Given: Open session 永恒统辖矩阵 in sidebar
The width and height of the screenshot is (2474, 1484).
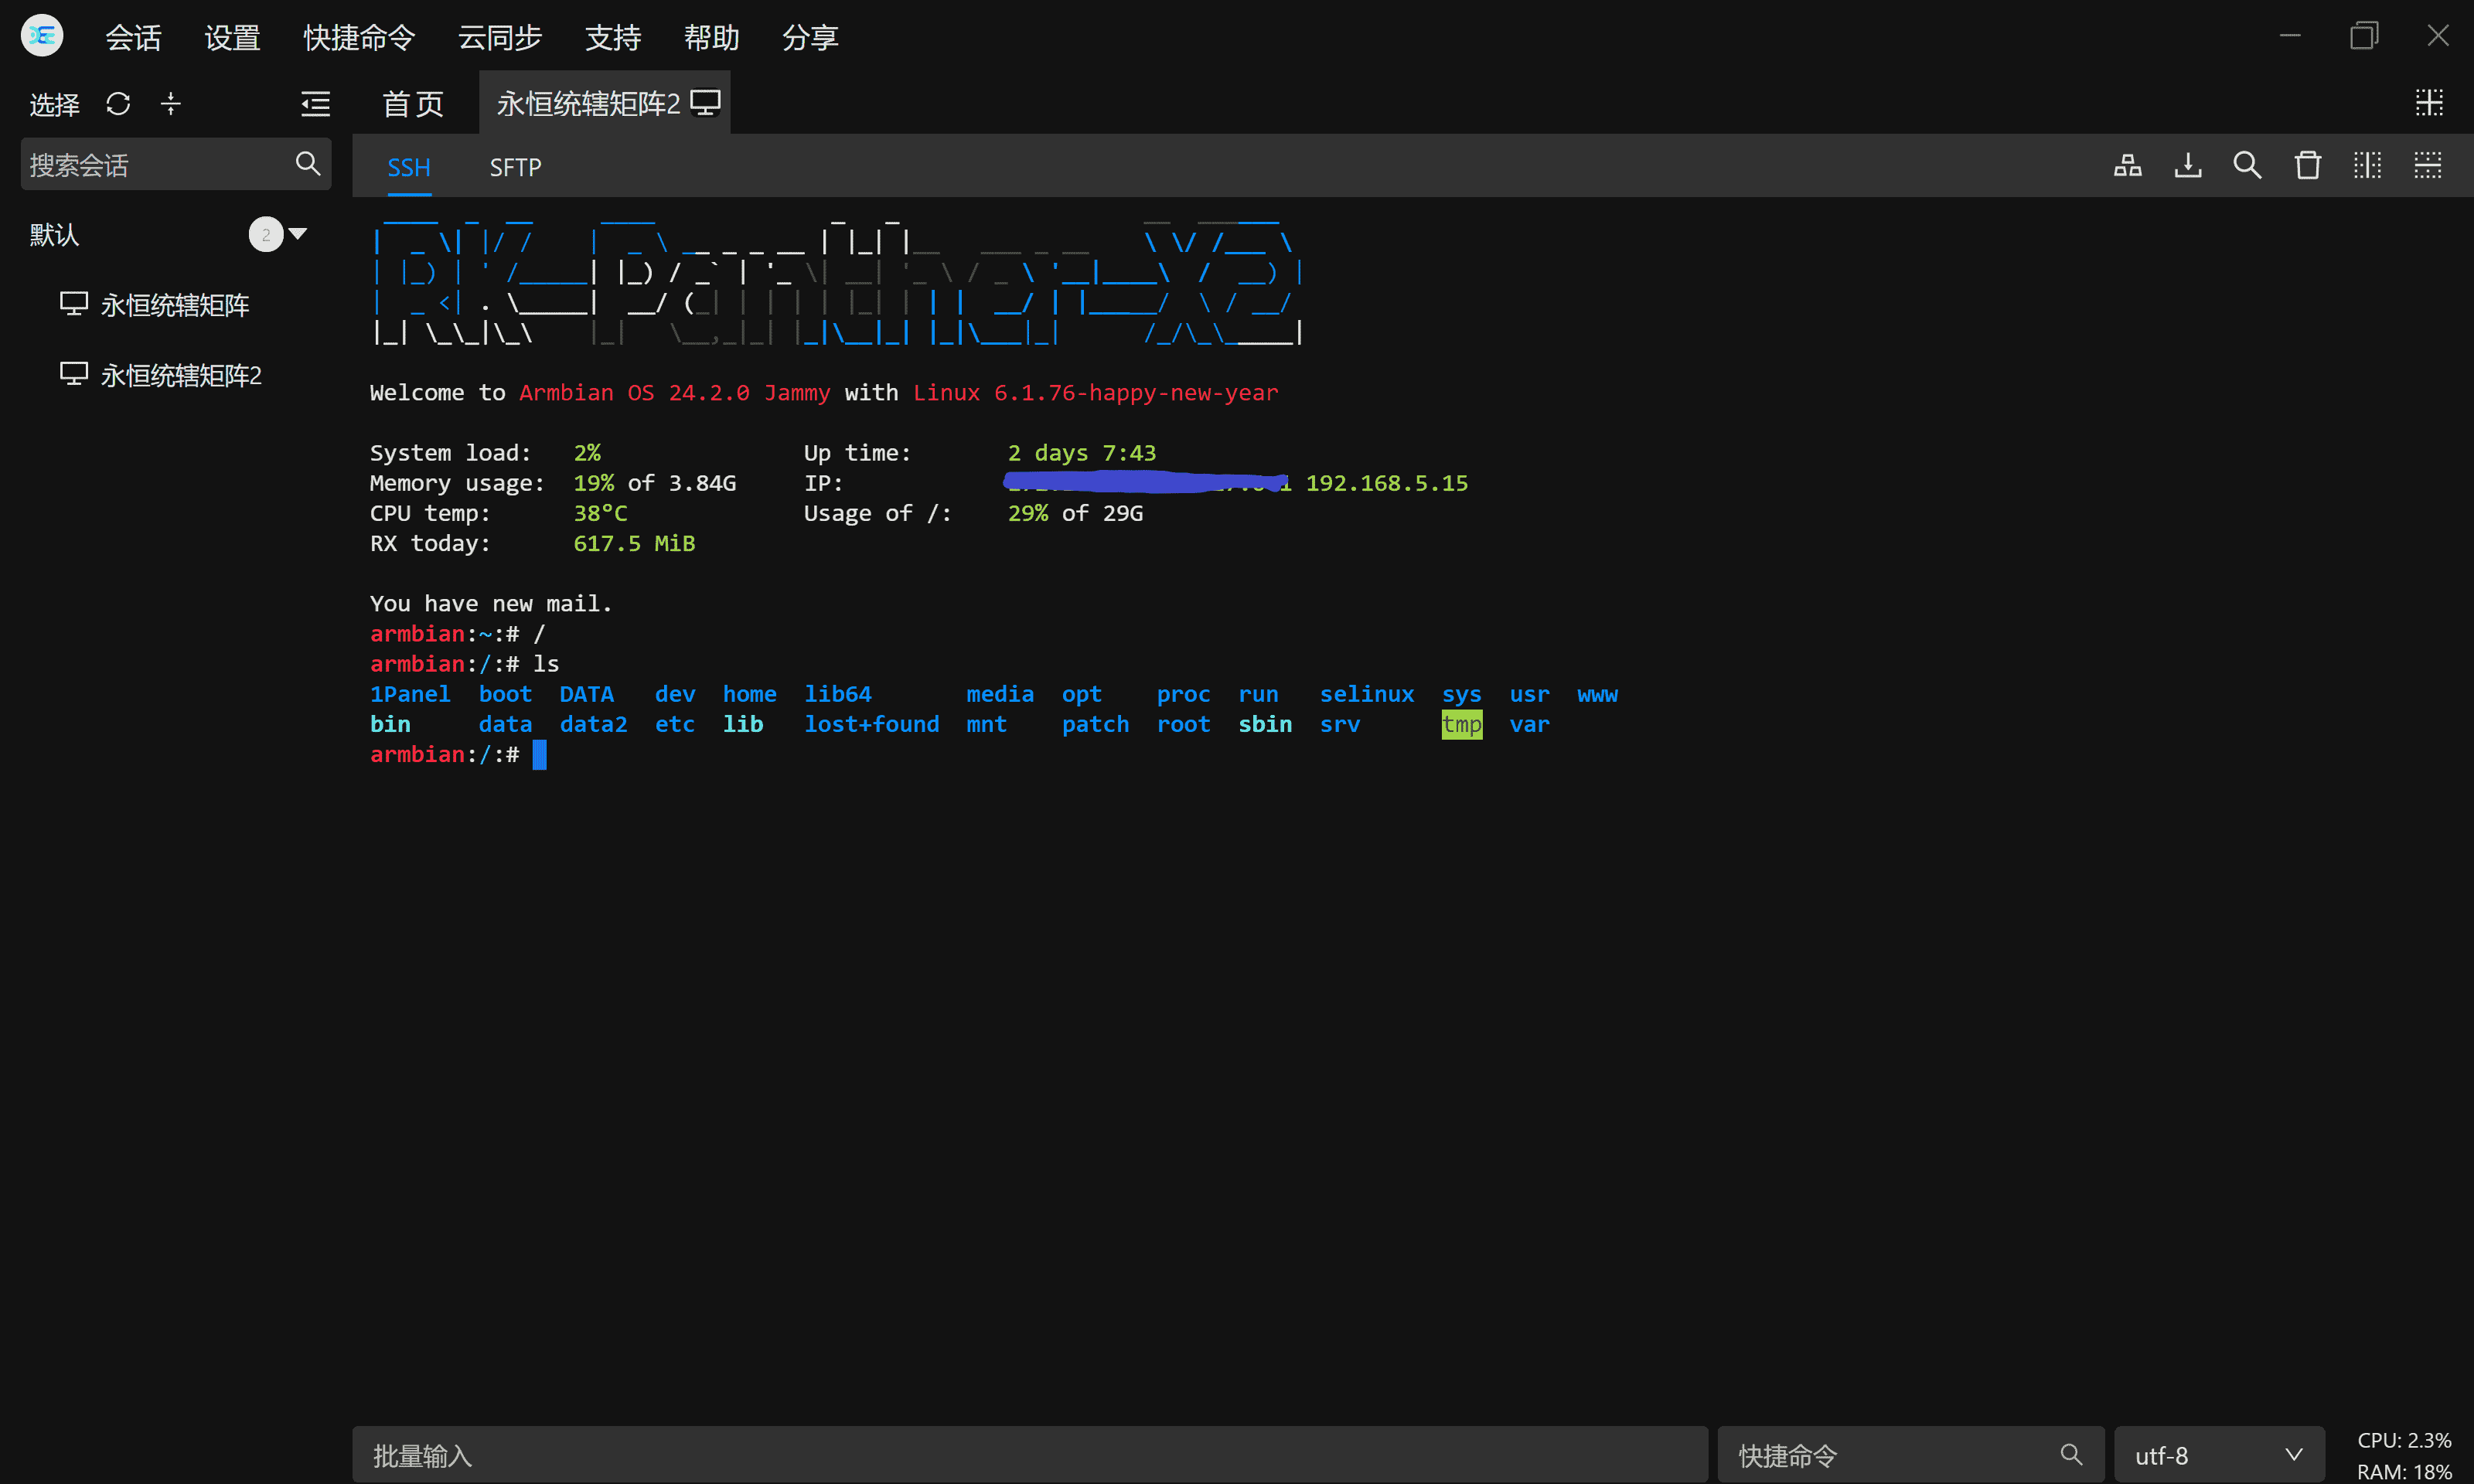Looking at the screenshot, I should click(x=175, y=305).
